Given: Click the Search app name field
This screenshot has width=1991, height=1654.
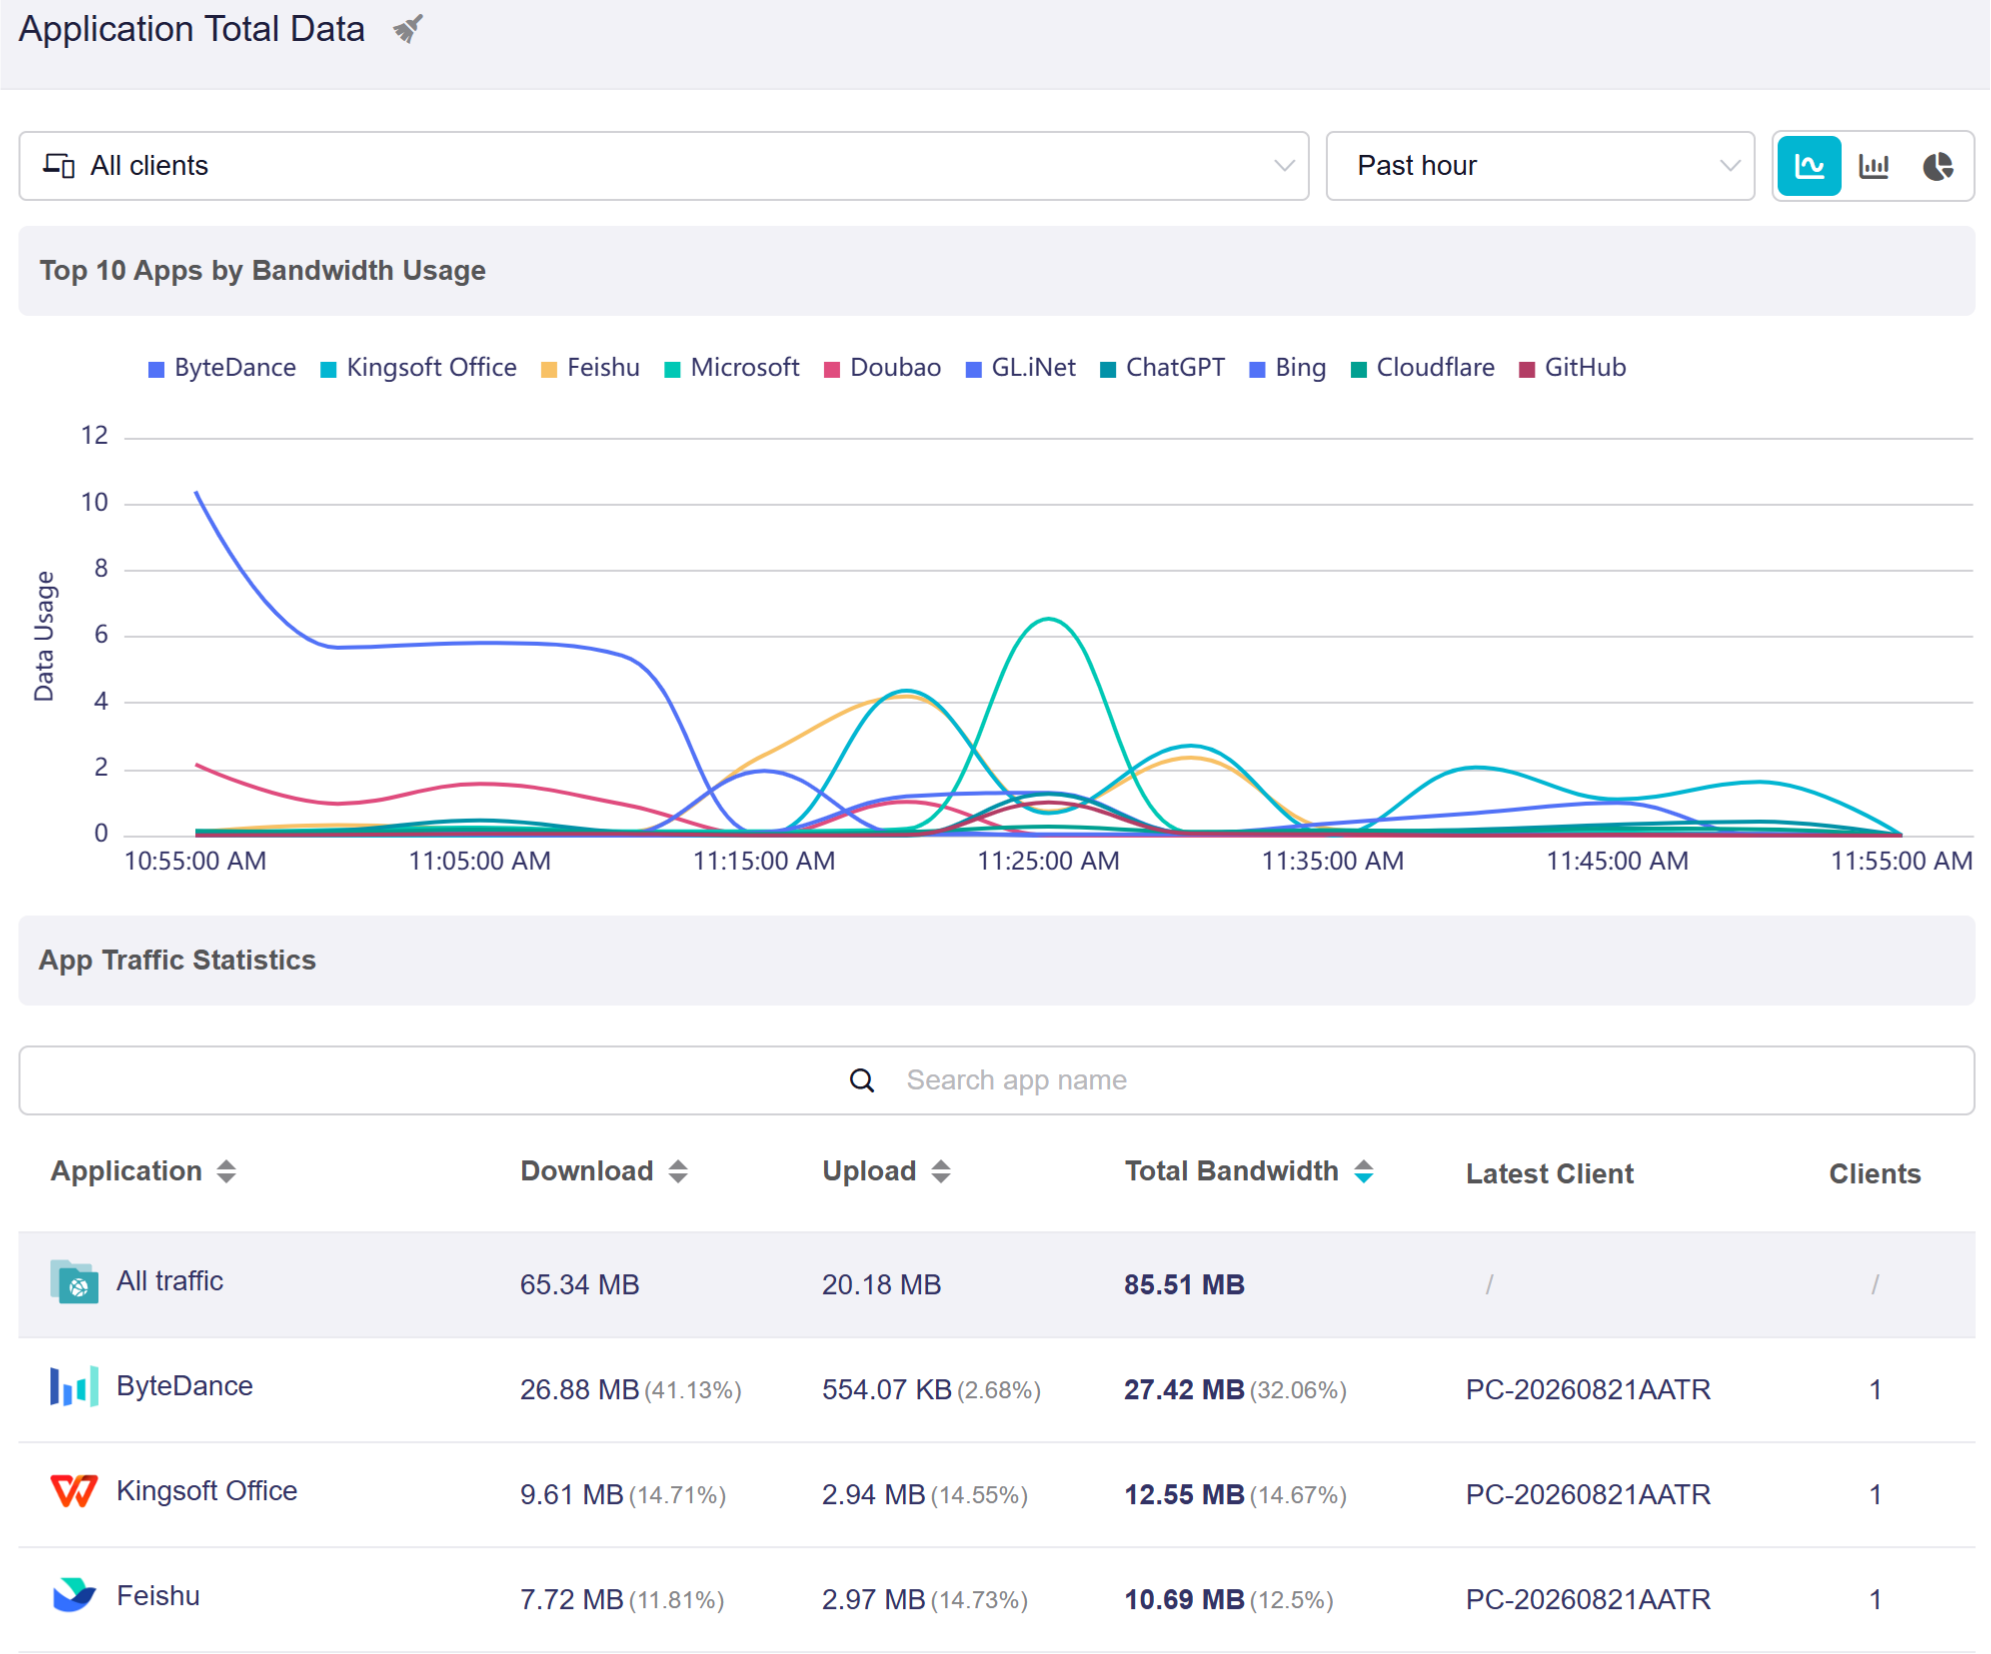Looking at the screenshot, I should tap(996, 1080).
